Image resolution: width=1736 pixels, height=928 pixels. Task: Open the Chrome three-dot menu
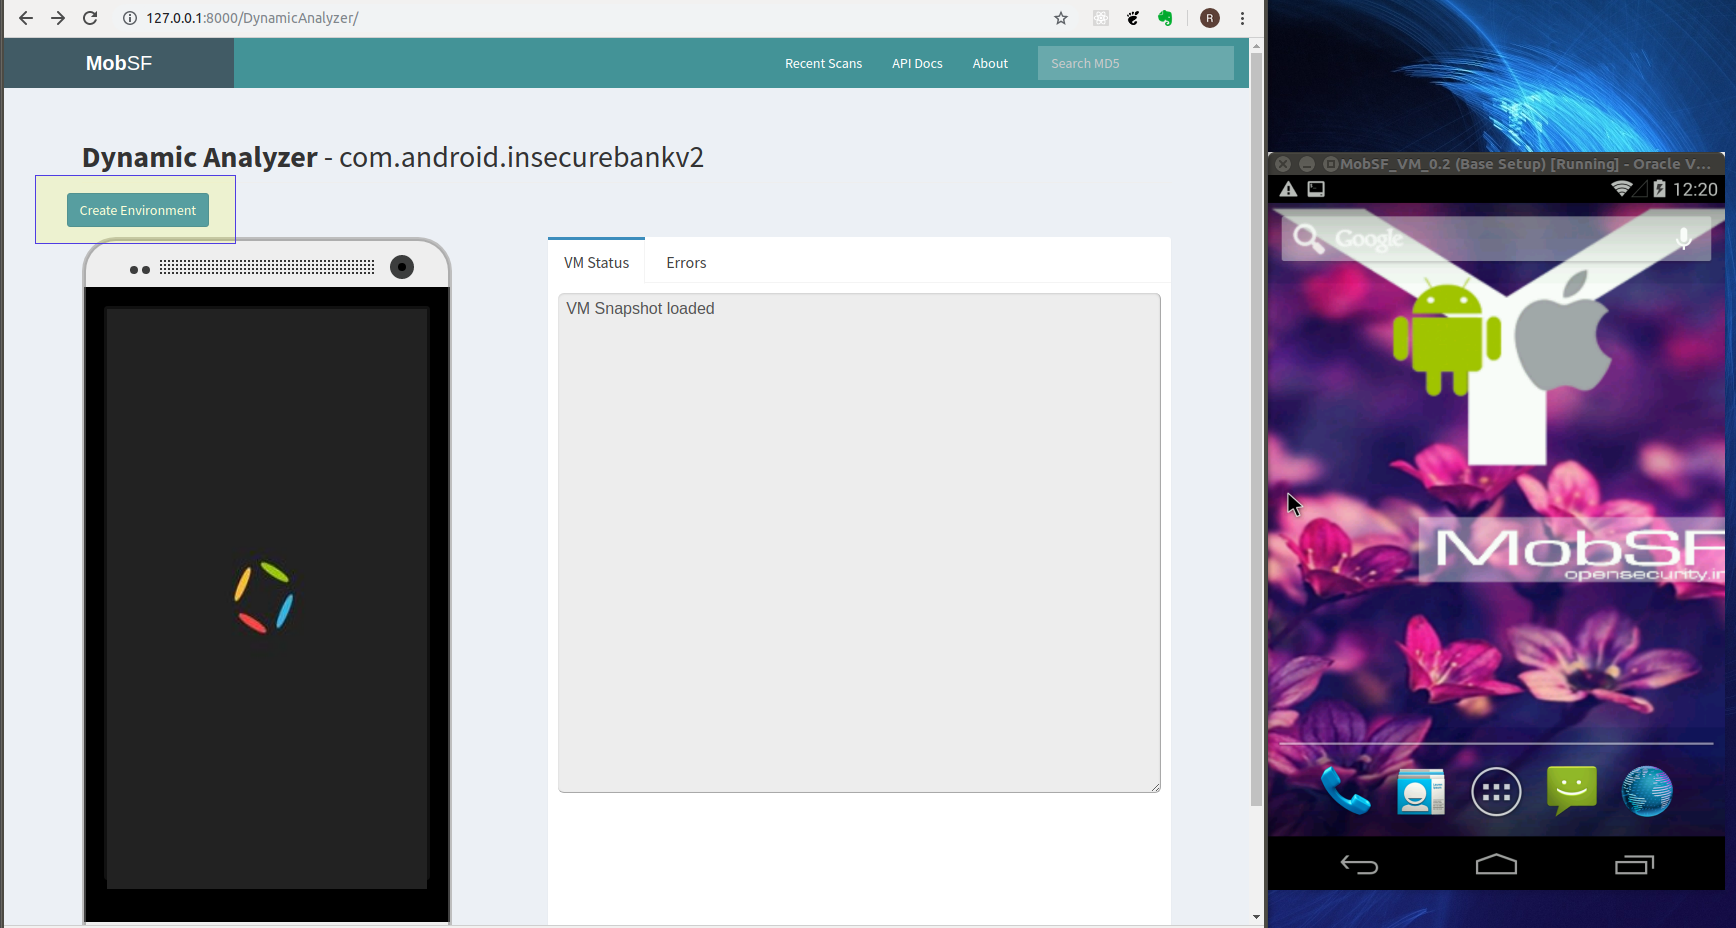tap(1242, 18)
